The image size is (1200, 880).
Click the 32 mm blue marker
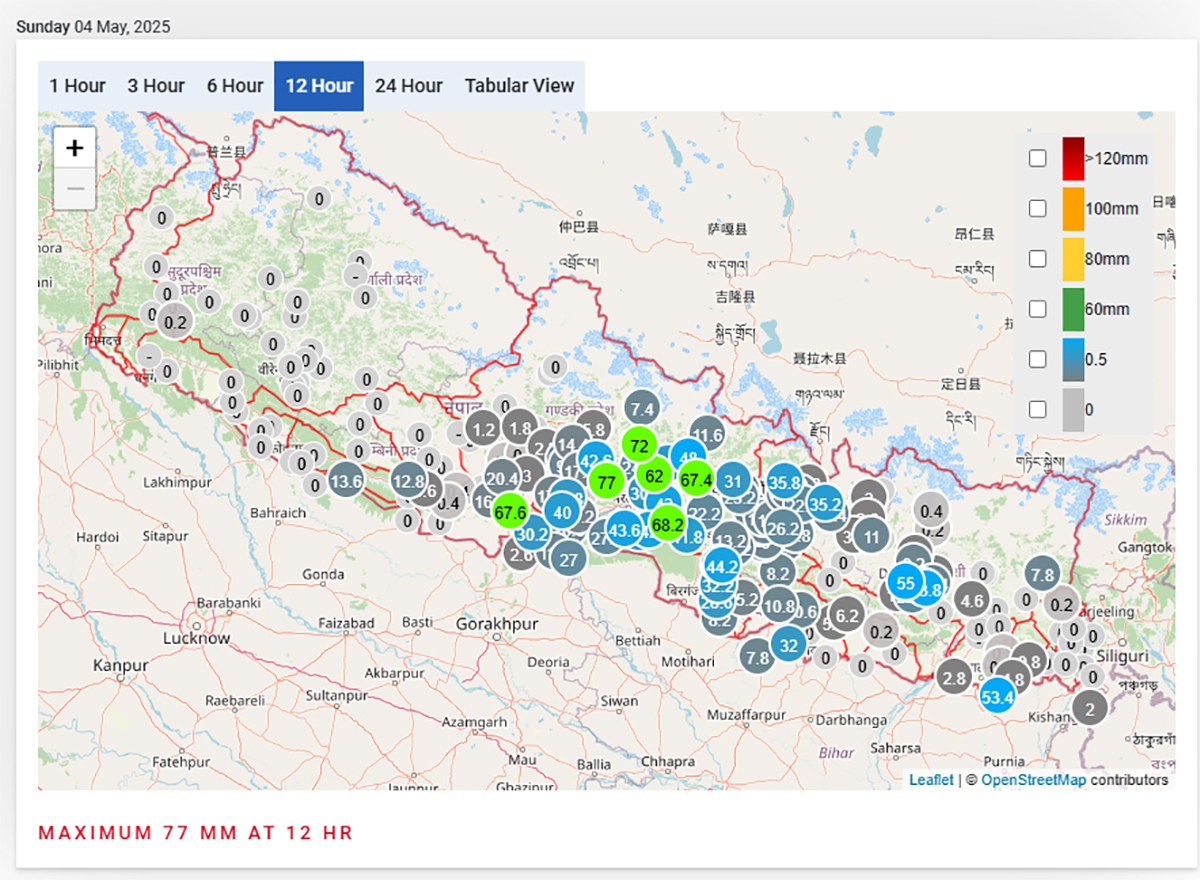(x=789, y=646)
